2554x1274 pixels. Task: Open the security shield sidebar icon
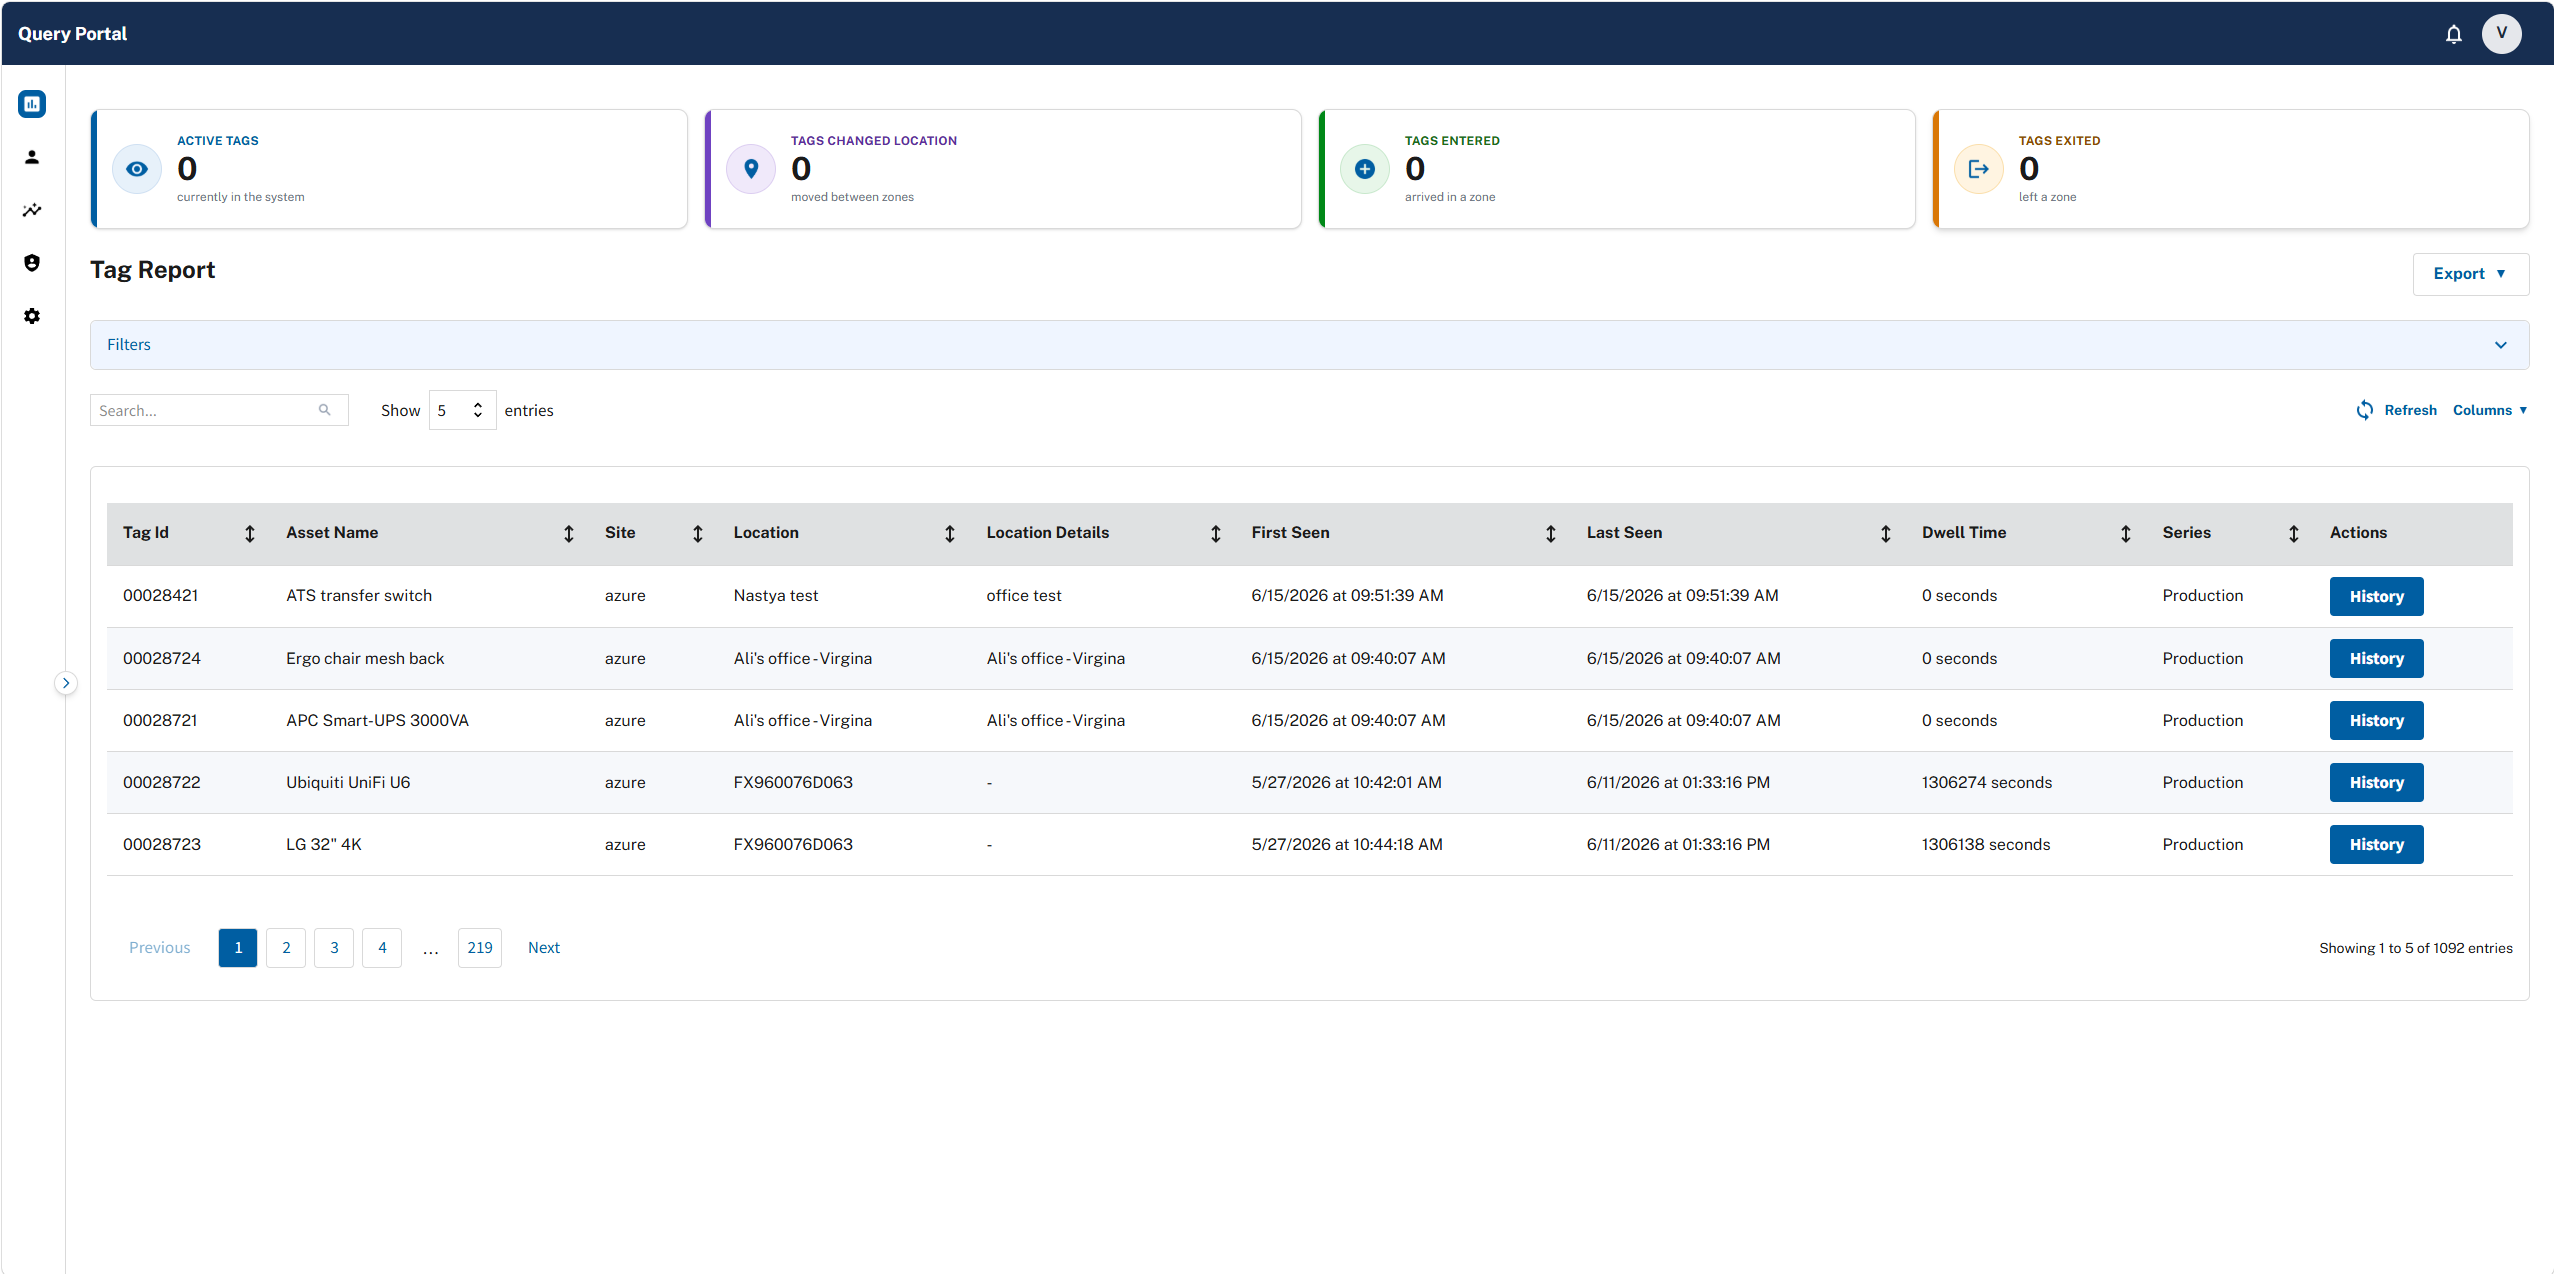pyautogui.click(x=32, y=263)
